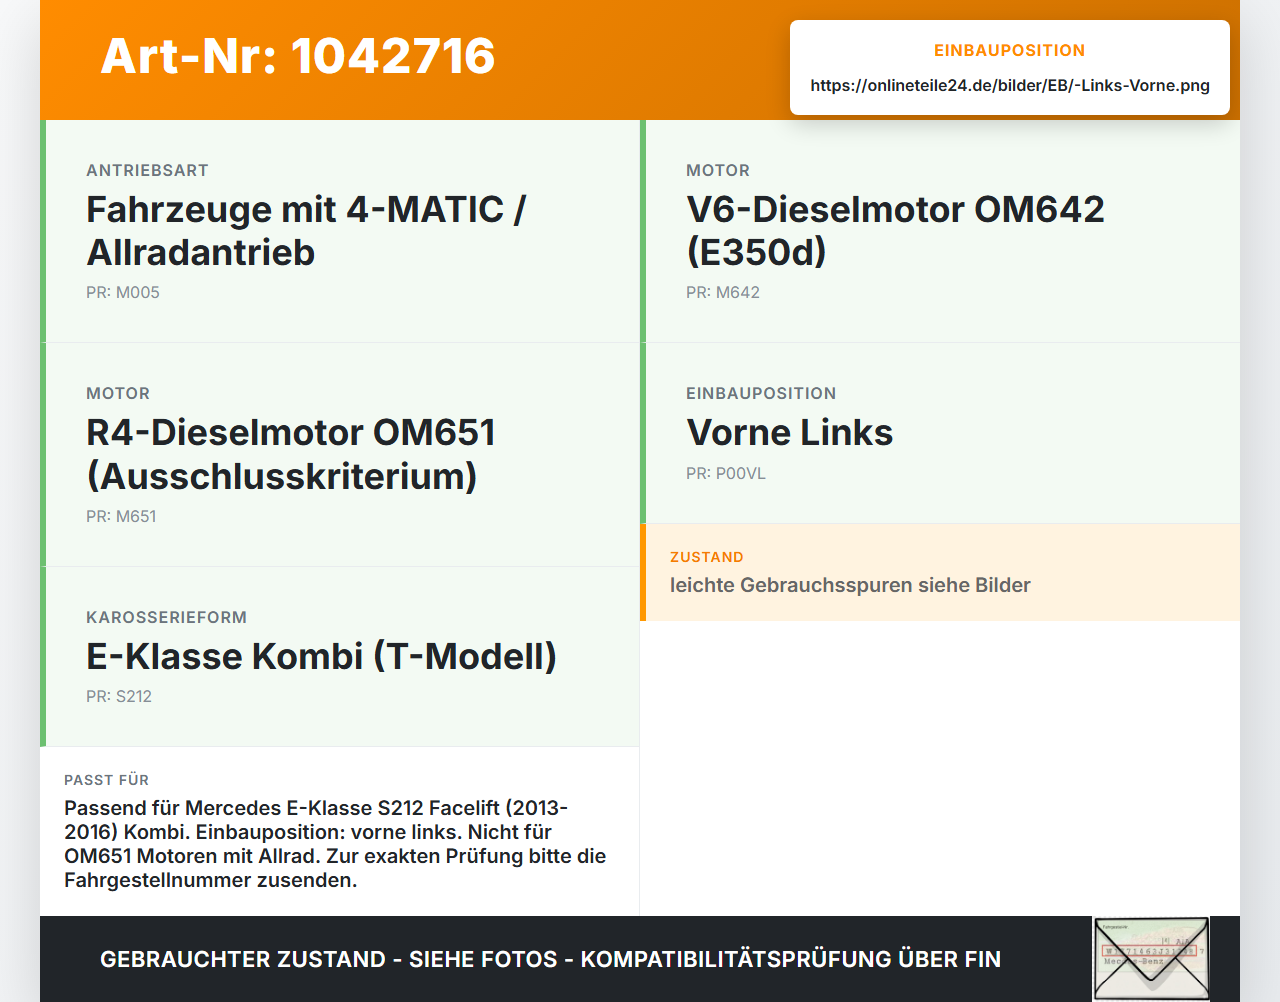Click the PASST FÜR label

(x=106, y=780)
